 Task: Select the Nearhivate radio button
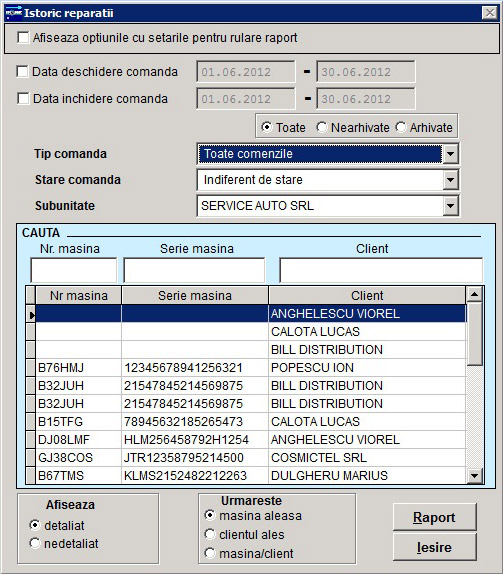click(322, 127)
